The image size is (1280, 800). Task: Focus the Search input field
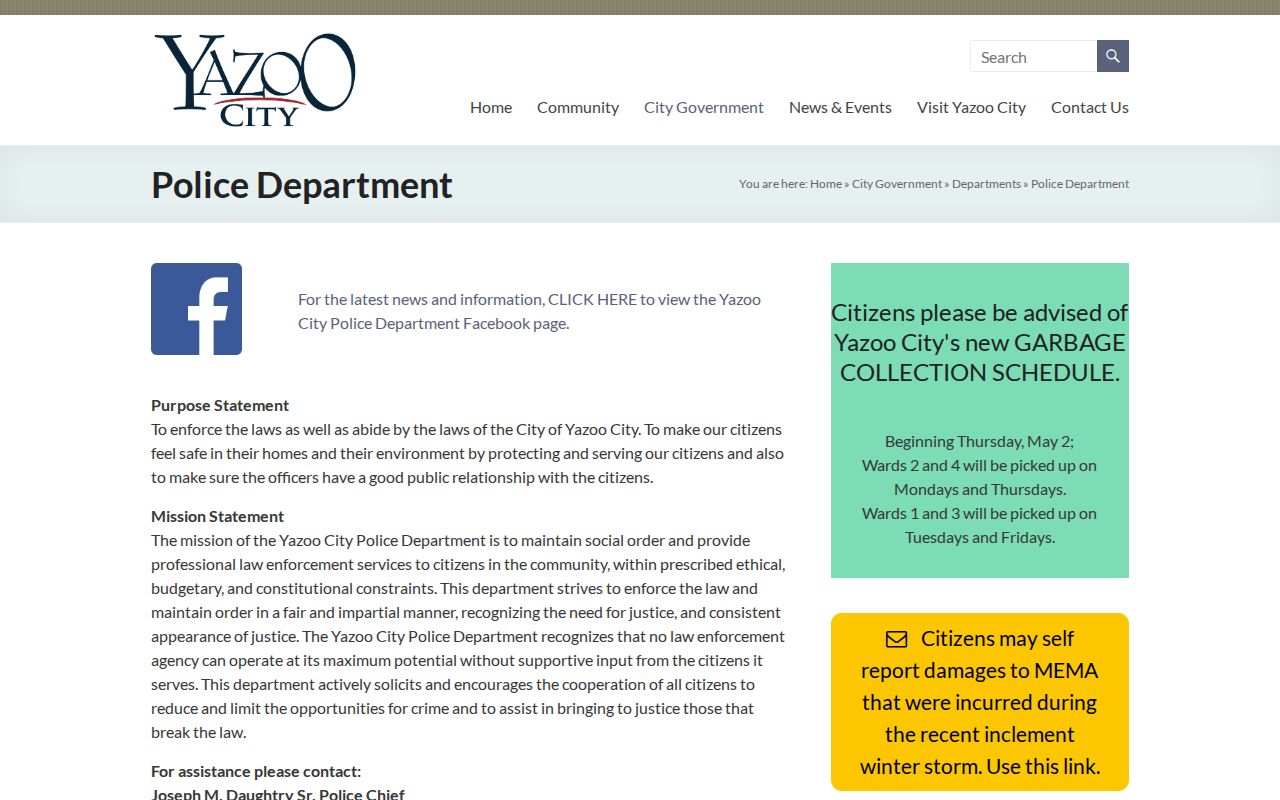(x=1033, y=56)
